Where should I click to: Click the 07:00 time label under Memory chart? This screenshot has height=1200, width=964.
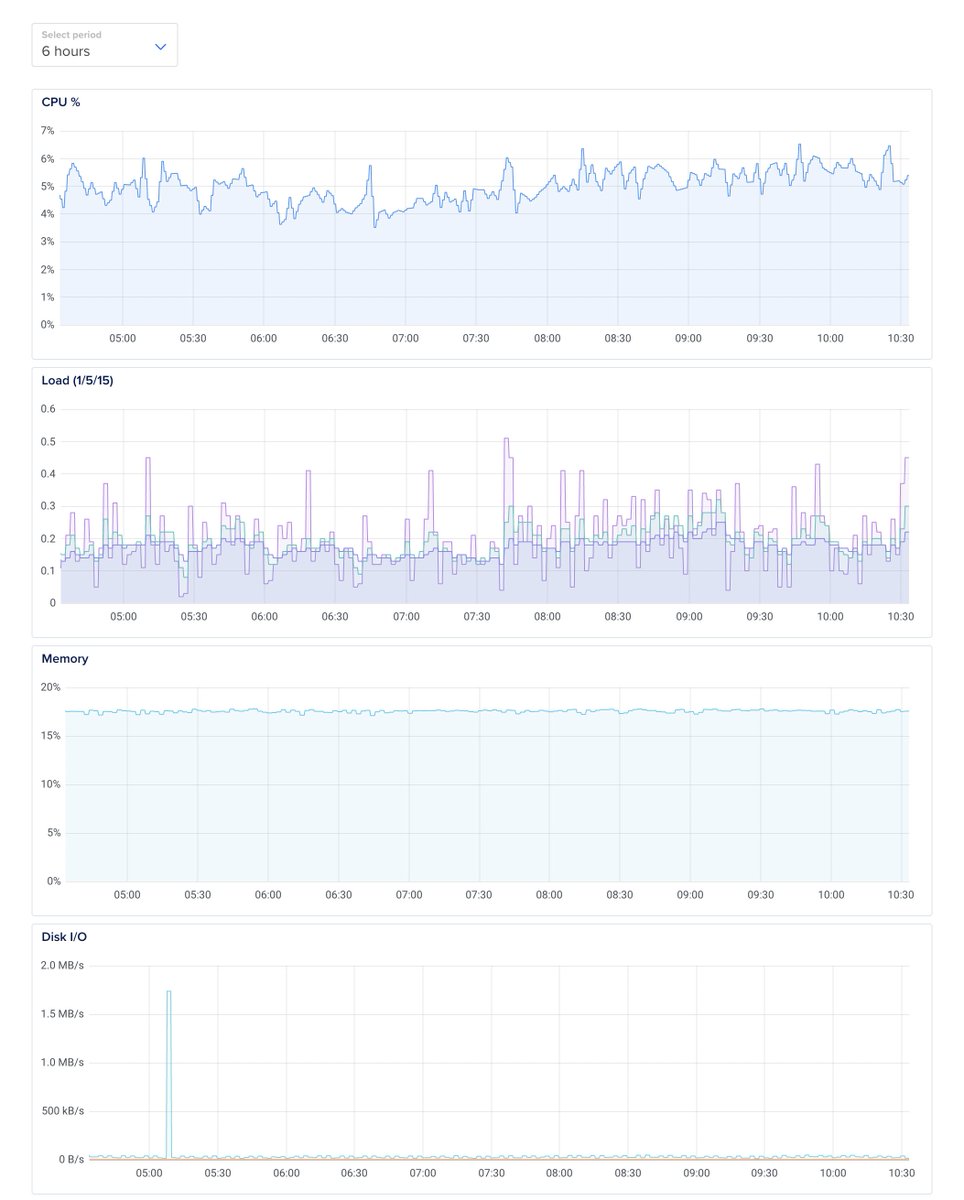(x=409, y=894)
